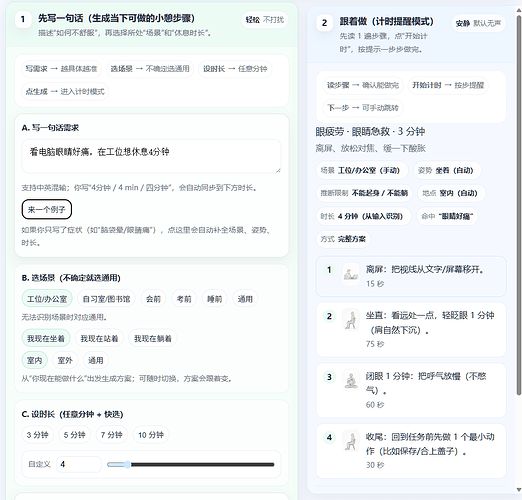Click the step 4 seated figure icon
Screen dimensions: 522x500
click(x=351, y=441)
